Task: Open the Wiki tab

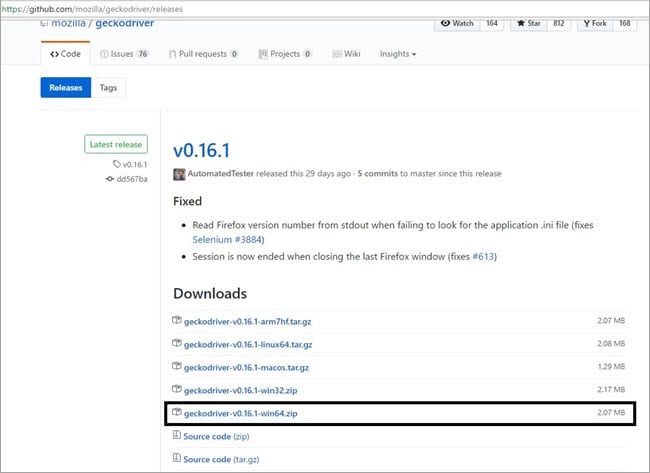Action: 347,54
